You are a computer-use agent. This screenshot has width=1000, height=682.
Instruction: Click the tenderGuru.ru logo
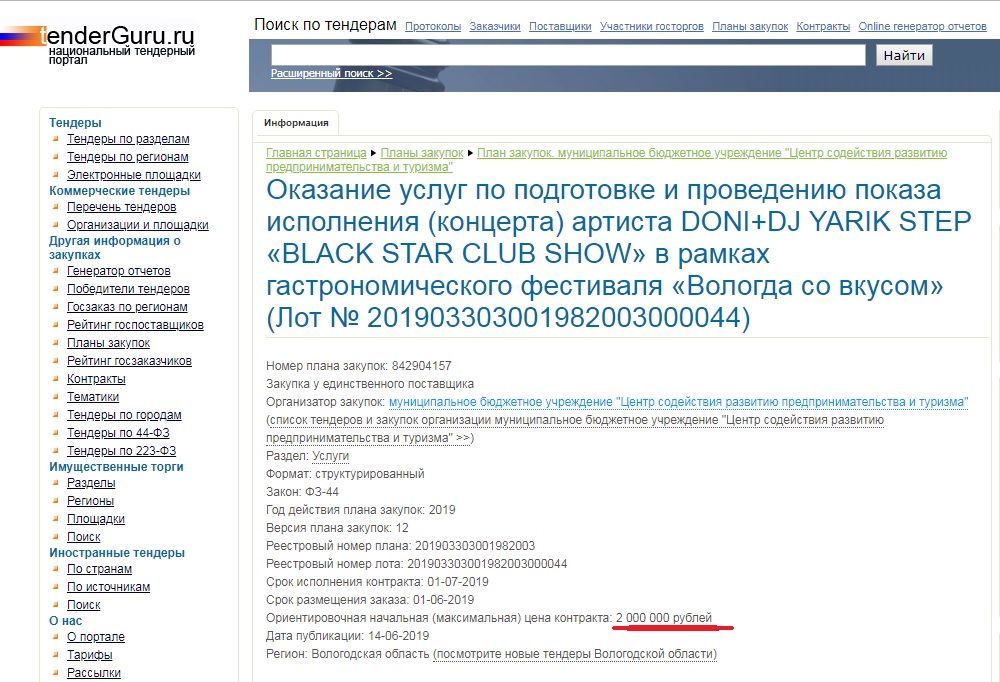(98, 43)
